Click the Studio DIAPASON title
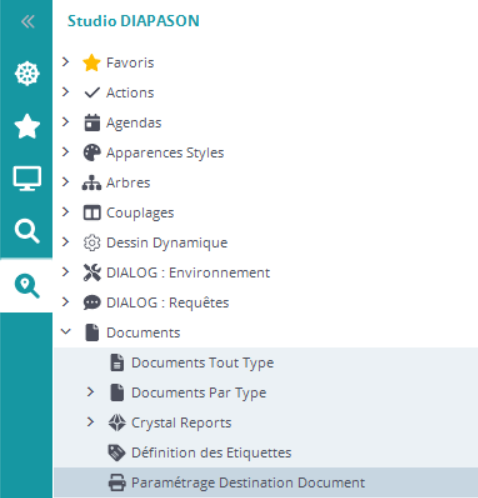 pos(133,21)
